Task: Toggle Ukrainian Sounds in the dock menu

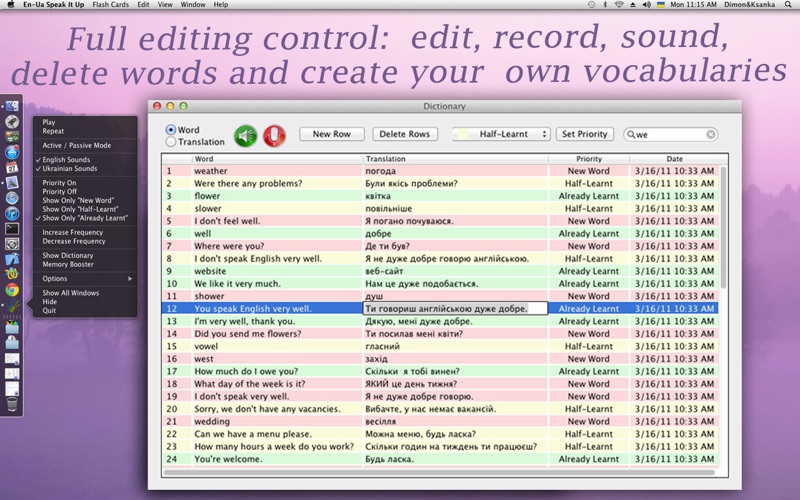Action: (x=69, y=168)
